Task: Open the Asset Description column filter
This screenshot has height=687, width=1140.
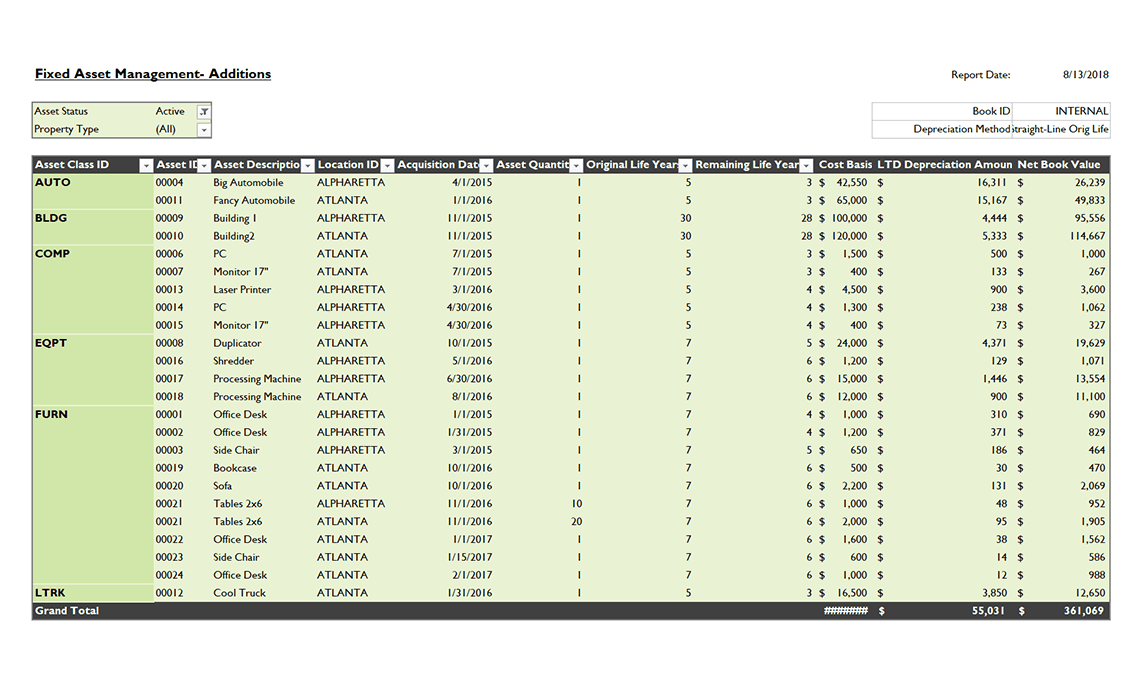Action: pos(308,165)
